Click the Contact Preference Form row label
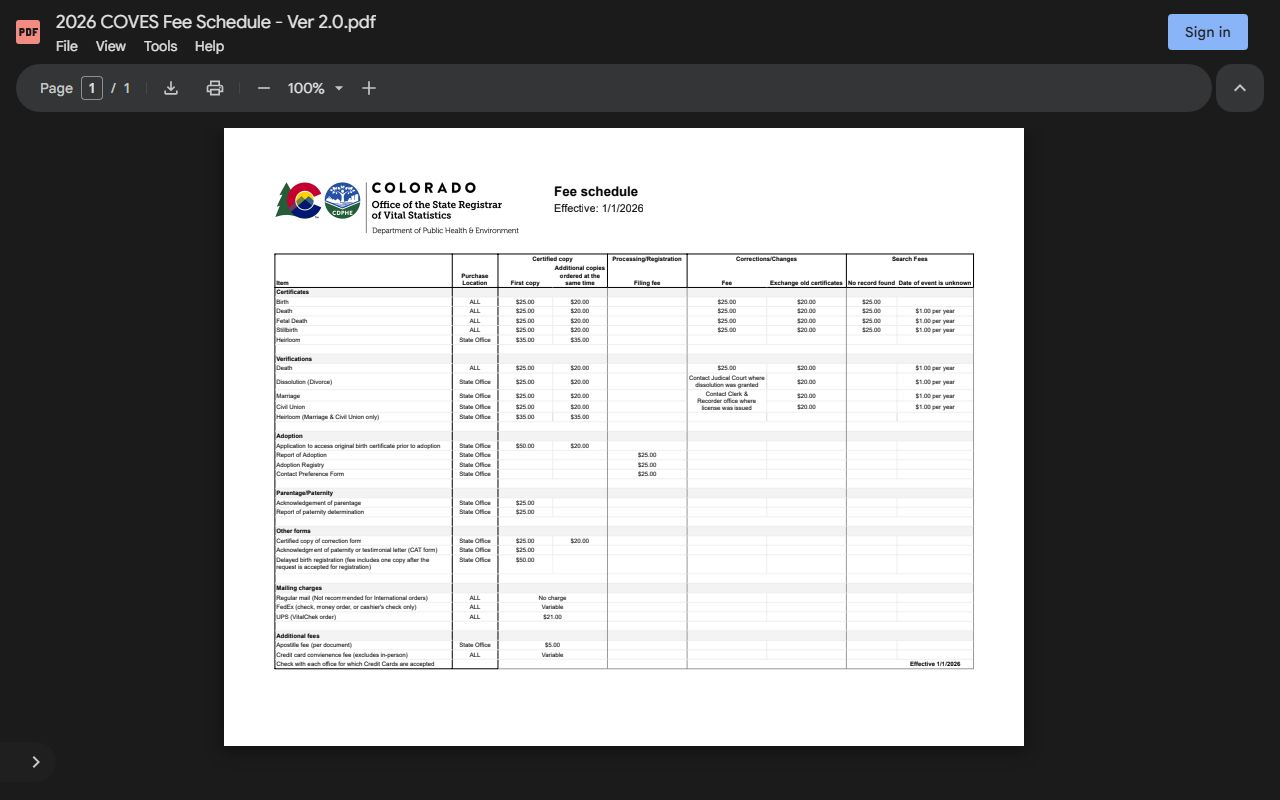Image resolution: width=1280 pixels, height=800 pixels. [x=310, y=474]
